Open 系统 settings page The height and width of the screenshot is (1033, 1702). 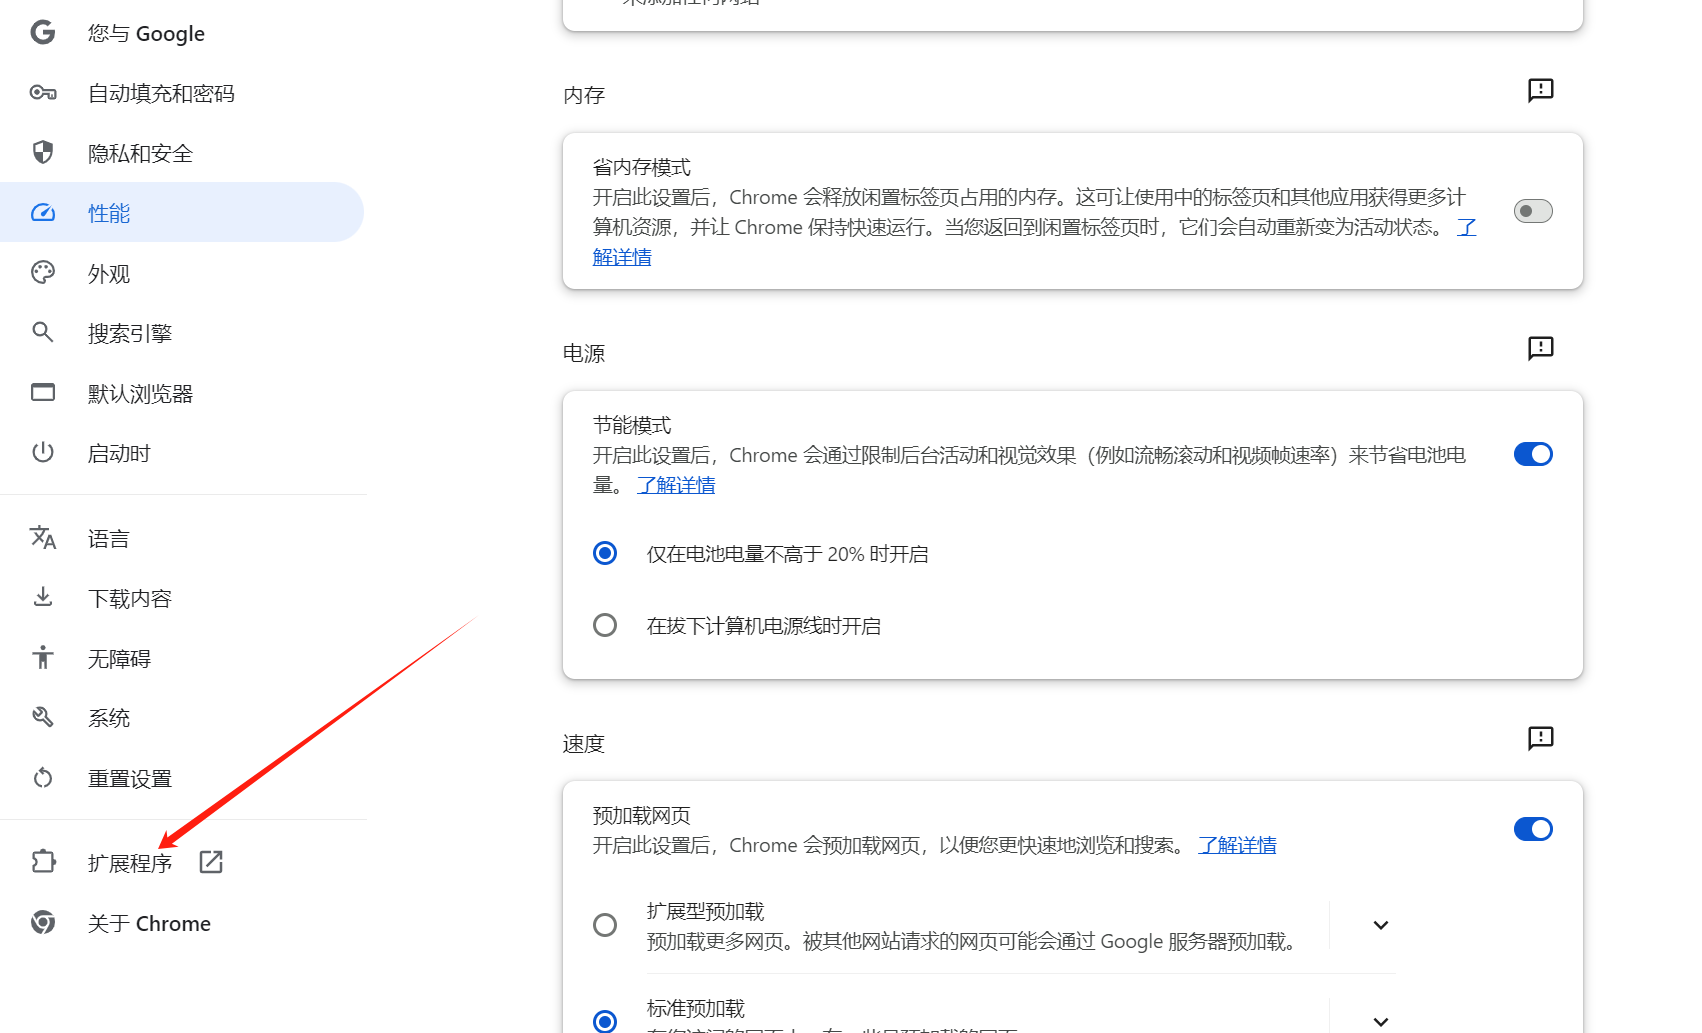pos(182,718)
